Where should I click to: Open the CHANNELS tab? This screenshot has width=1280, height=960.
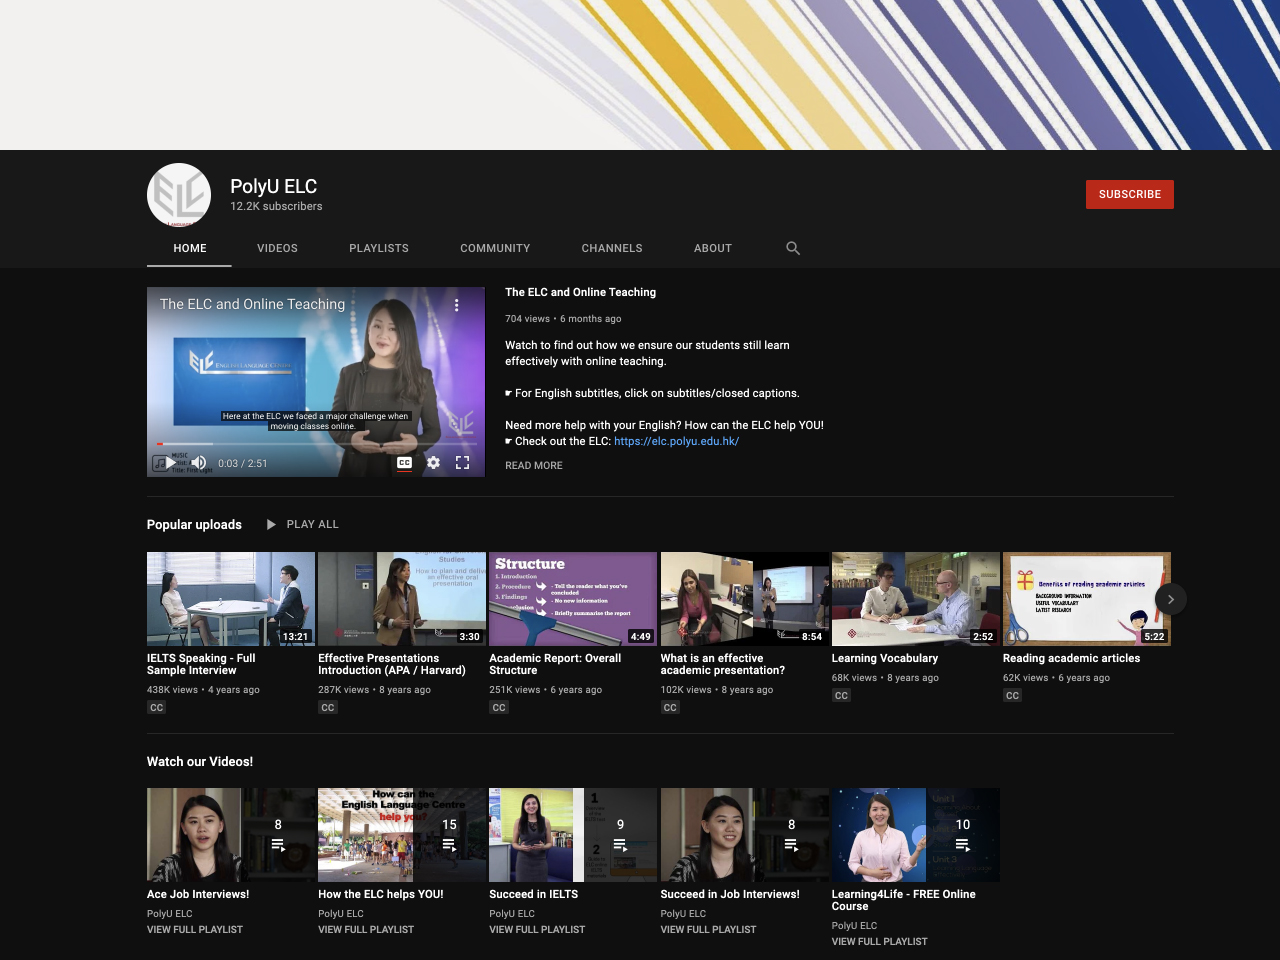(x=612, y=248)
